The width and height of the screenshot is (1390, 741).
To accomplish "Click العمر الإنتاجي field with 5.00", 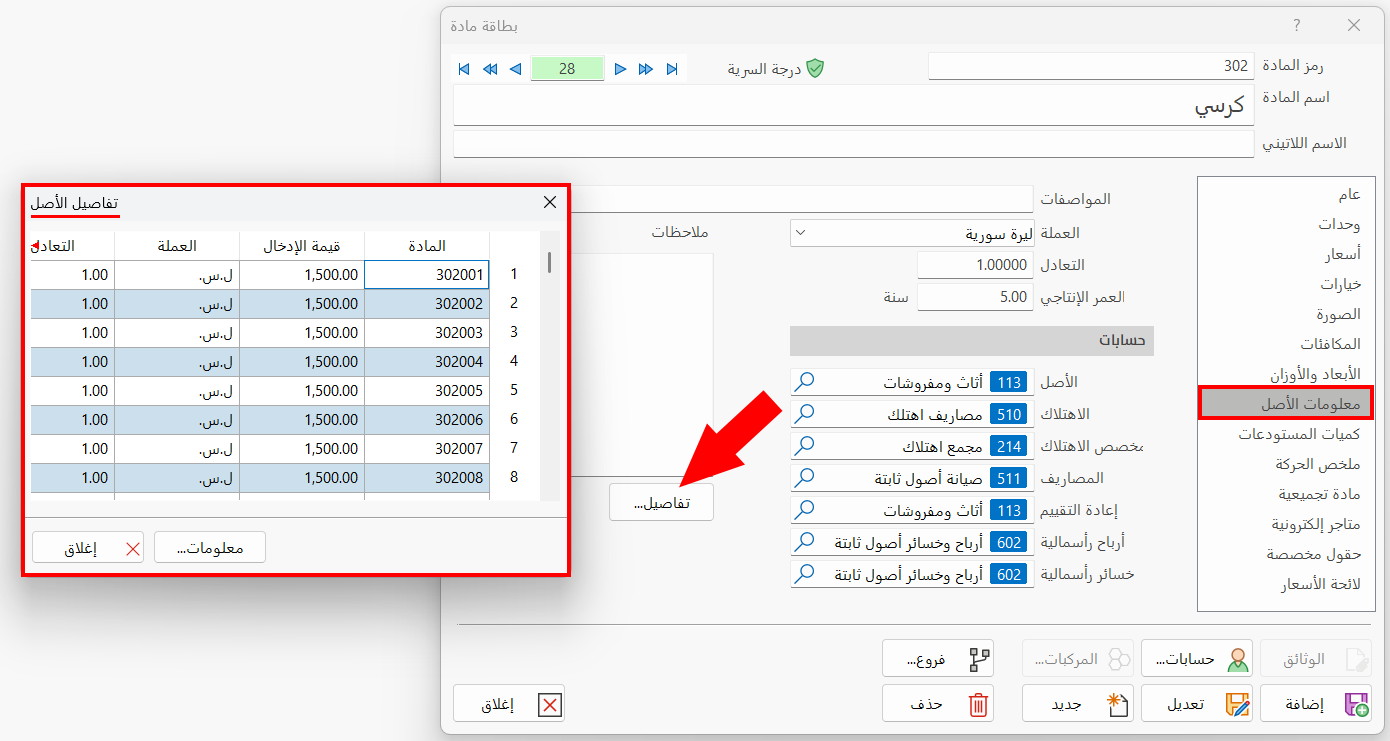I will click(975, 297).
